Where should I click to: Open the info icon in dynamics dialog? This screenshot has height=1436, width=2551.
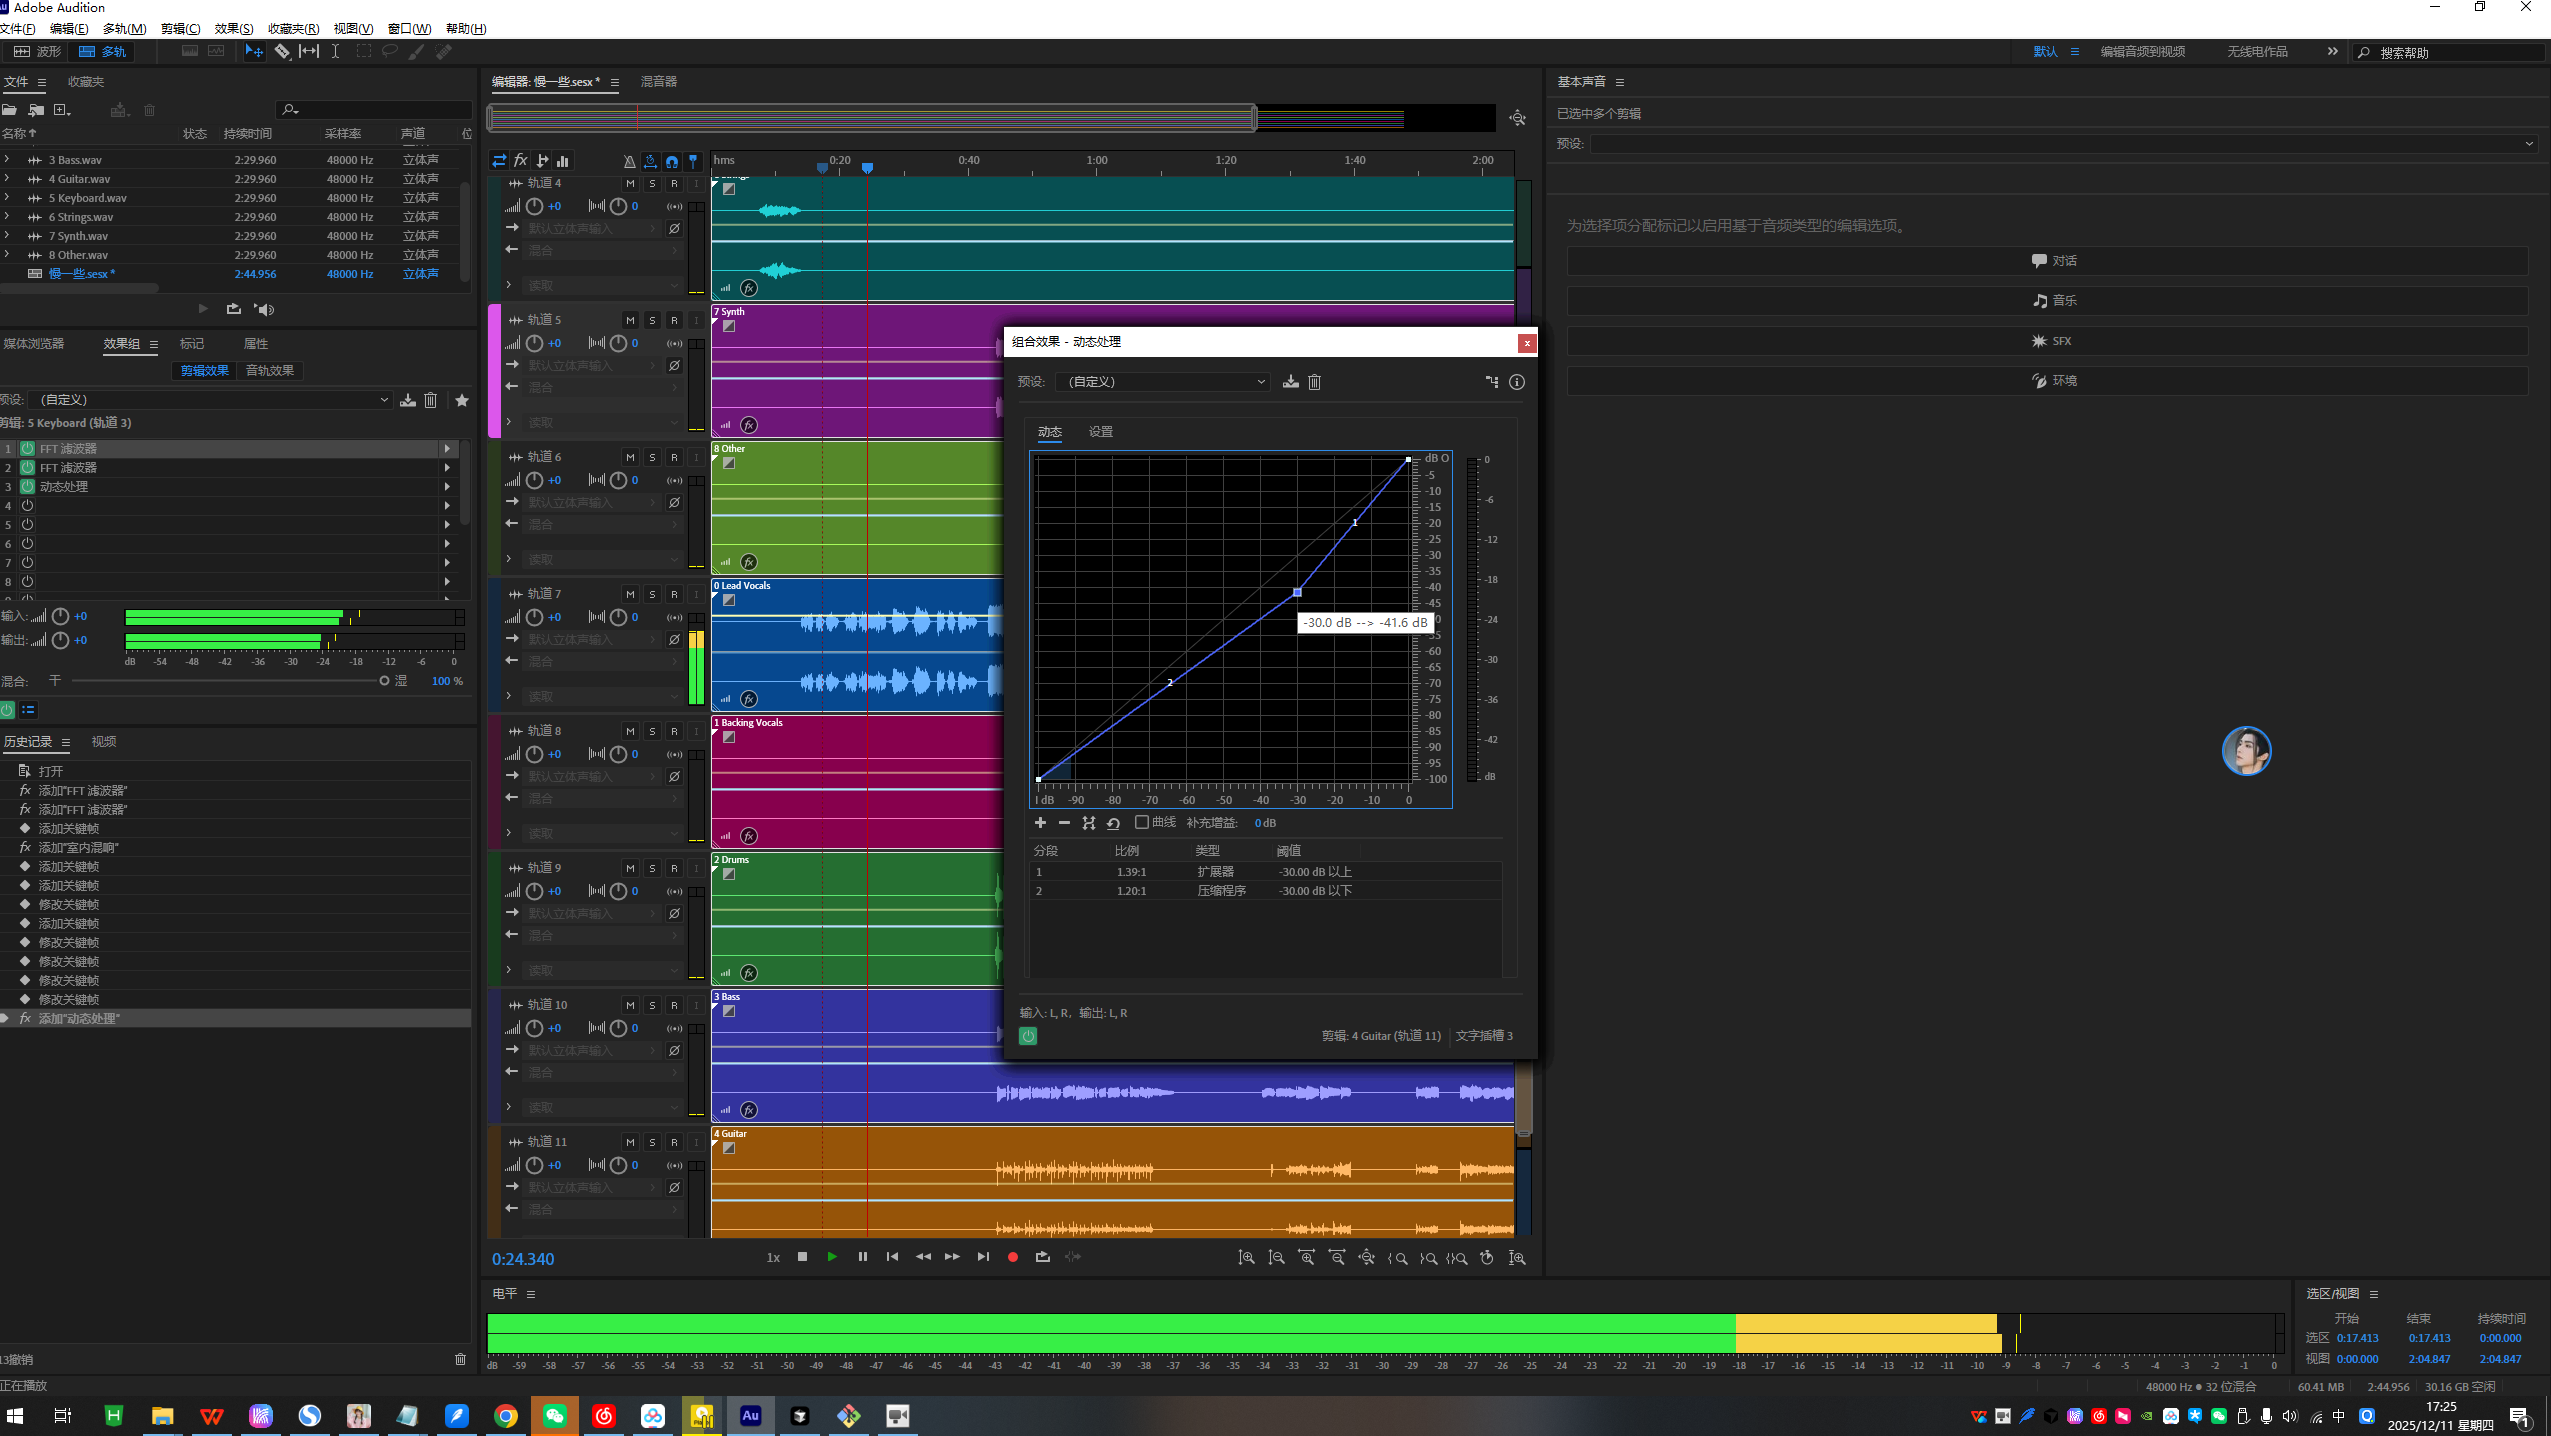click(1516, 382)
